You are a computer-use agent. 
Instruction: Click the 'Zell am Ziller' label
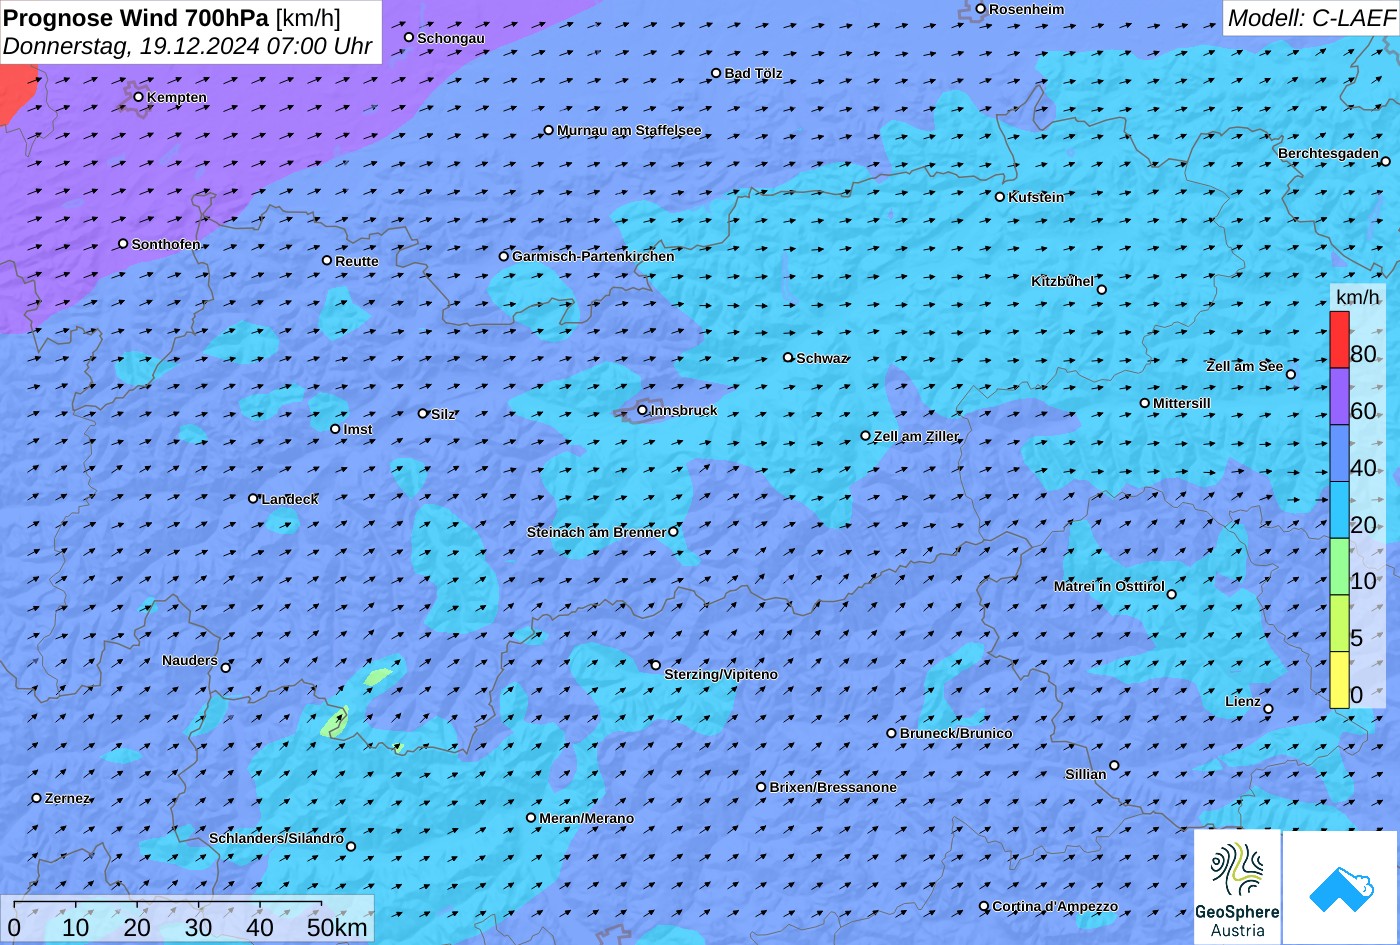[916, 437]
